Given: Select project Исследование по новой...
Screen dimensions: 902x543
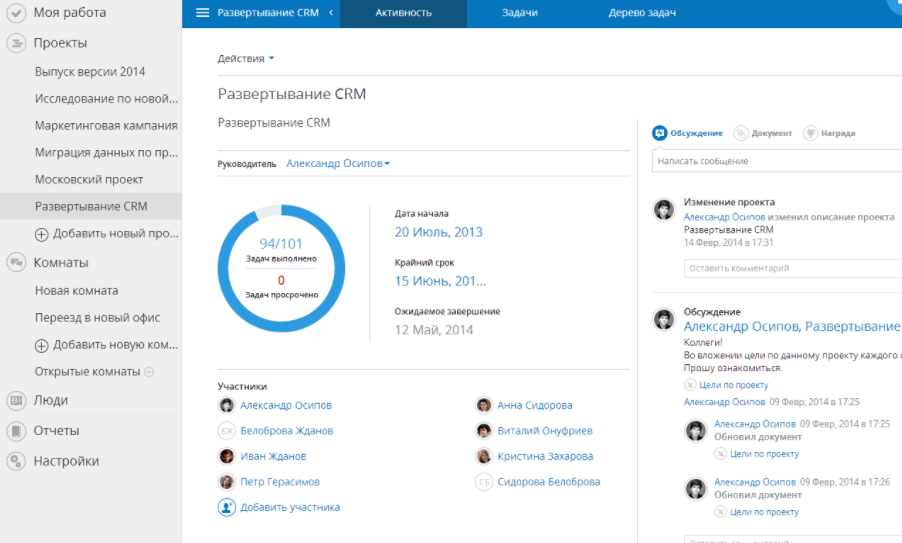Looking at the screenshot, I should [106, 99].
